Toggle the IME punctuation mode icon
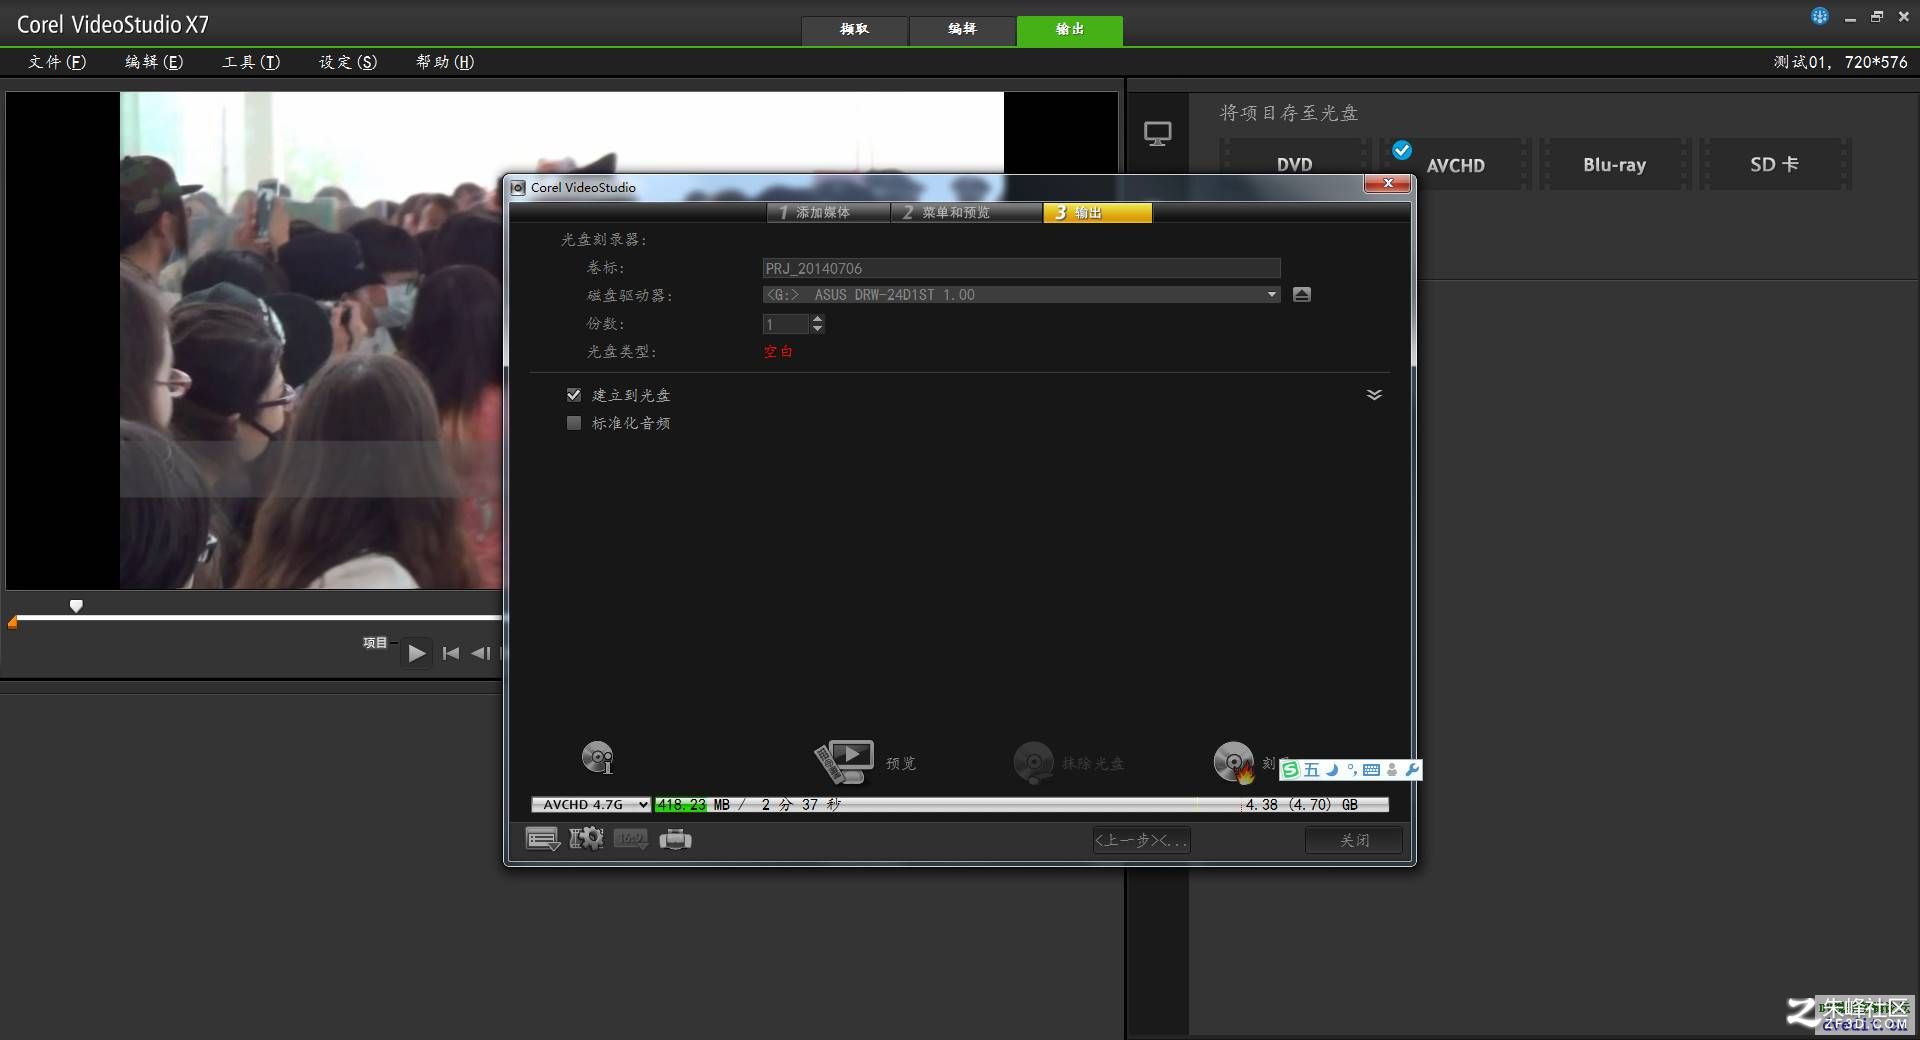 1351,769
